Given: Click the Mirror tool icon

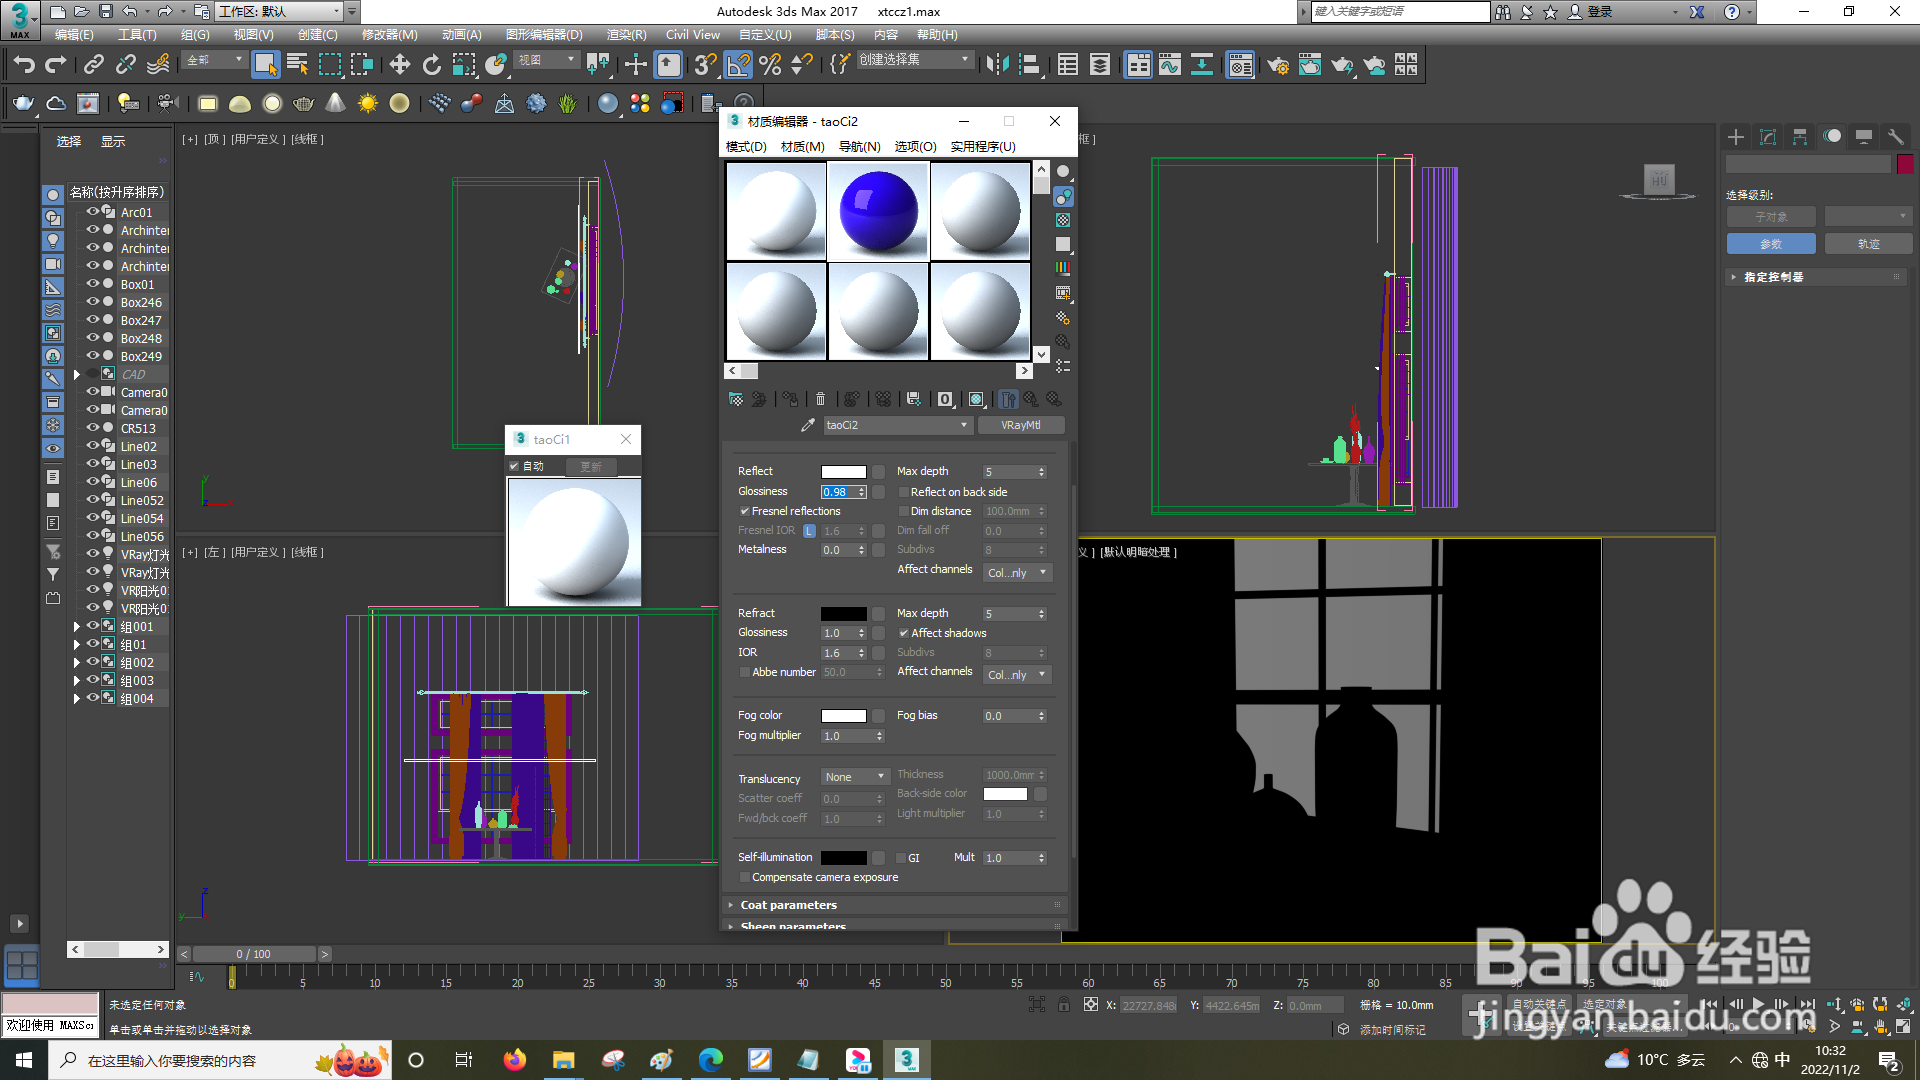Looking at the screenshot, I should point(996,66).
